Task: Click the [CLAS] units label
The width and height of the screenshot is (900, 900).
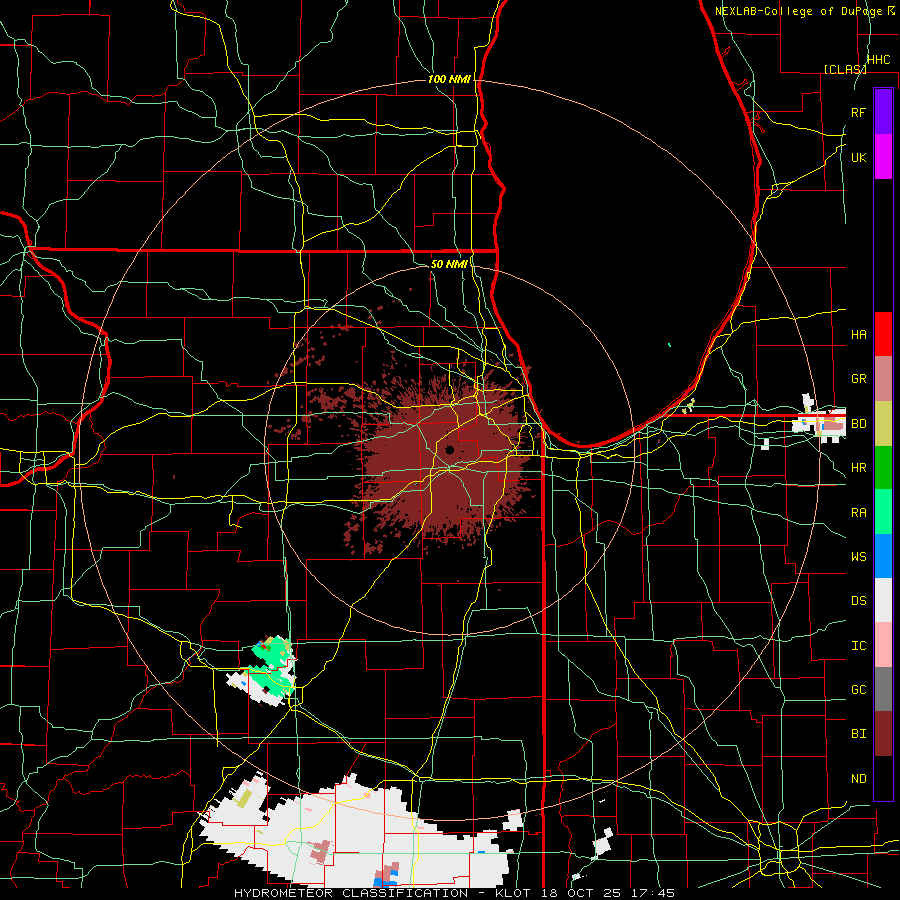Action: tap(845, 69)
